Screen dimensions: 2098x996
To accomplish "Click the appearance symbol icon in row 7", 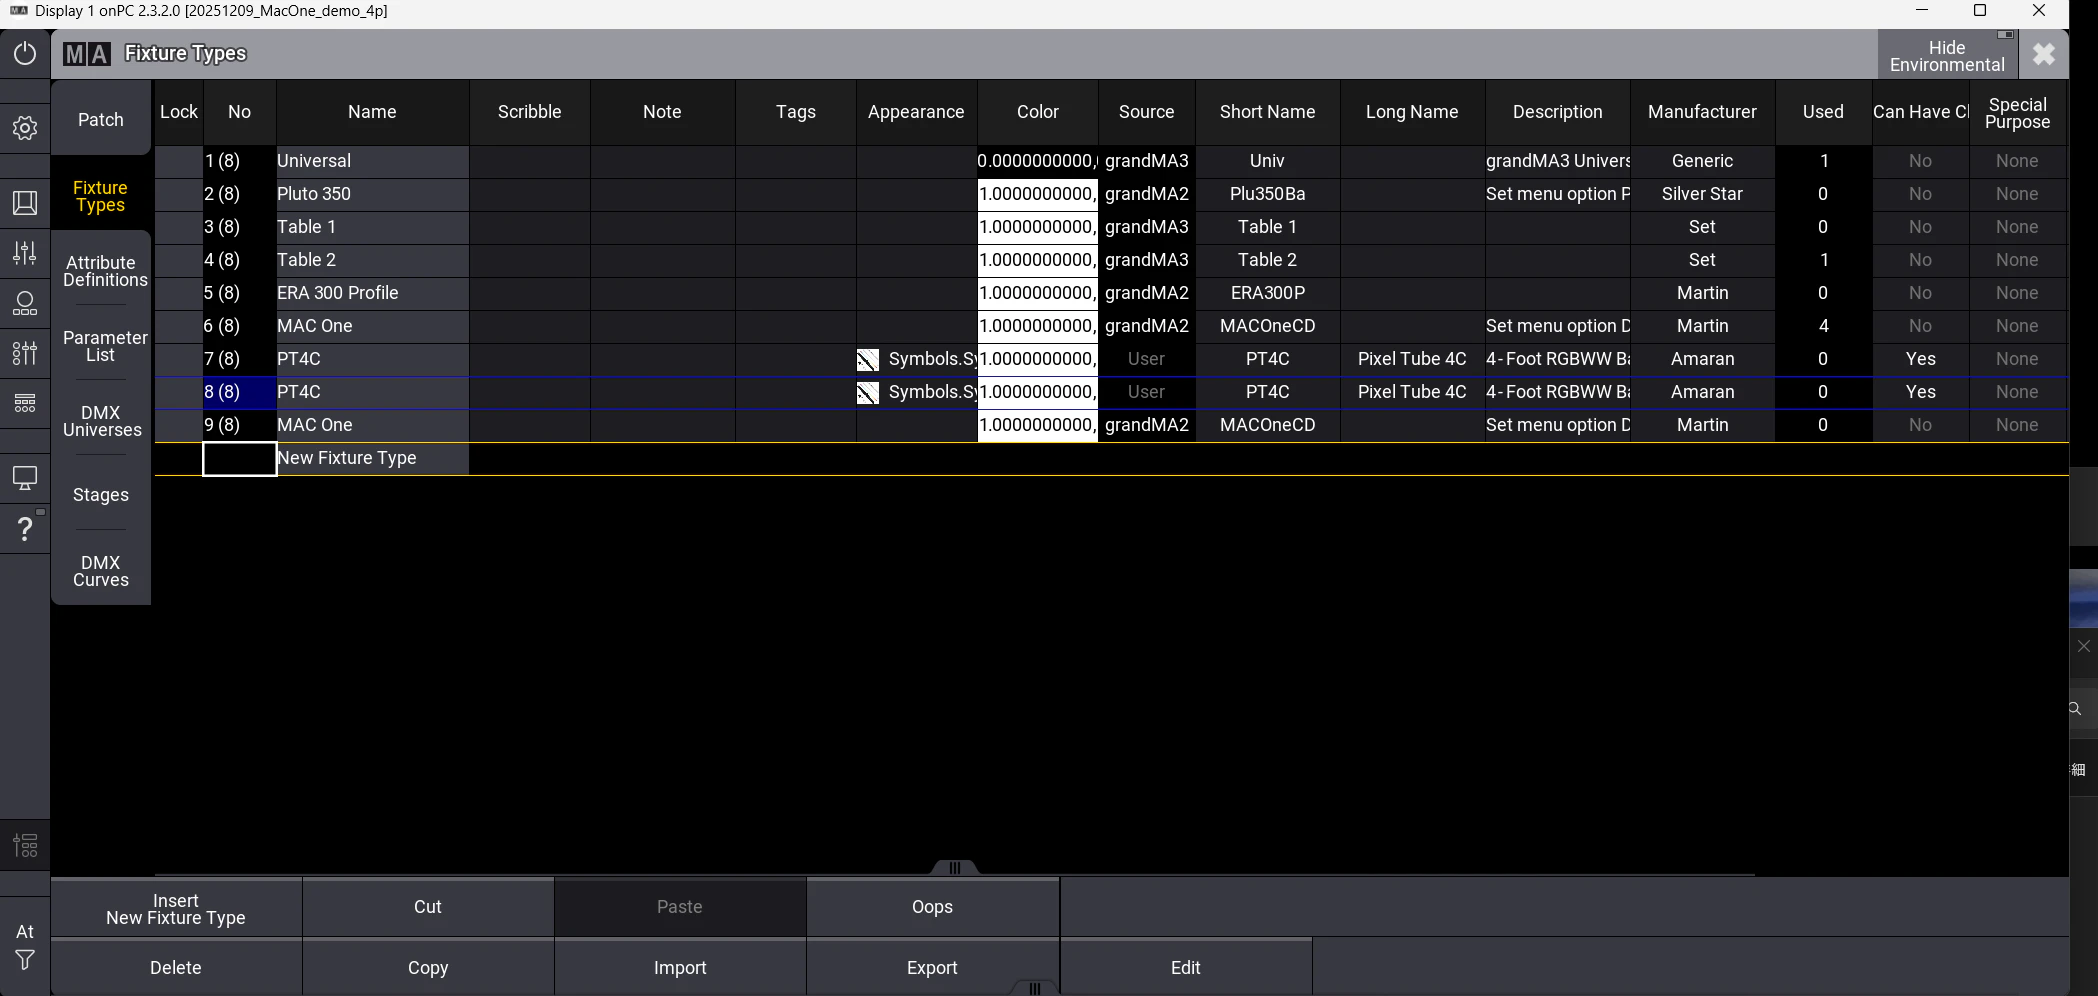I will point(868,360).
